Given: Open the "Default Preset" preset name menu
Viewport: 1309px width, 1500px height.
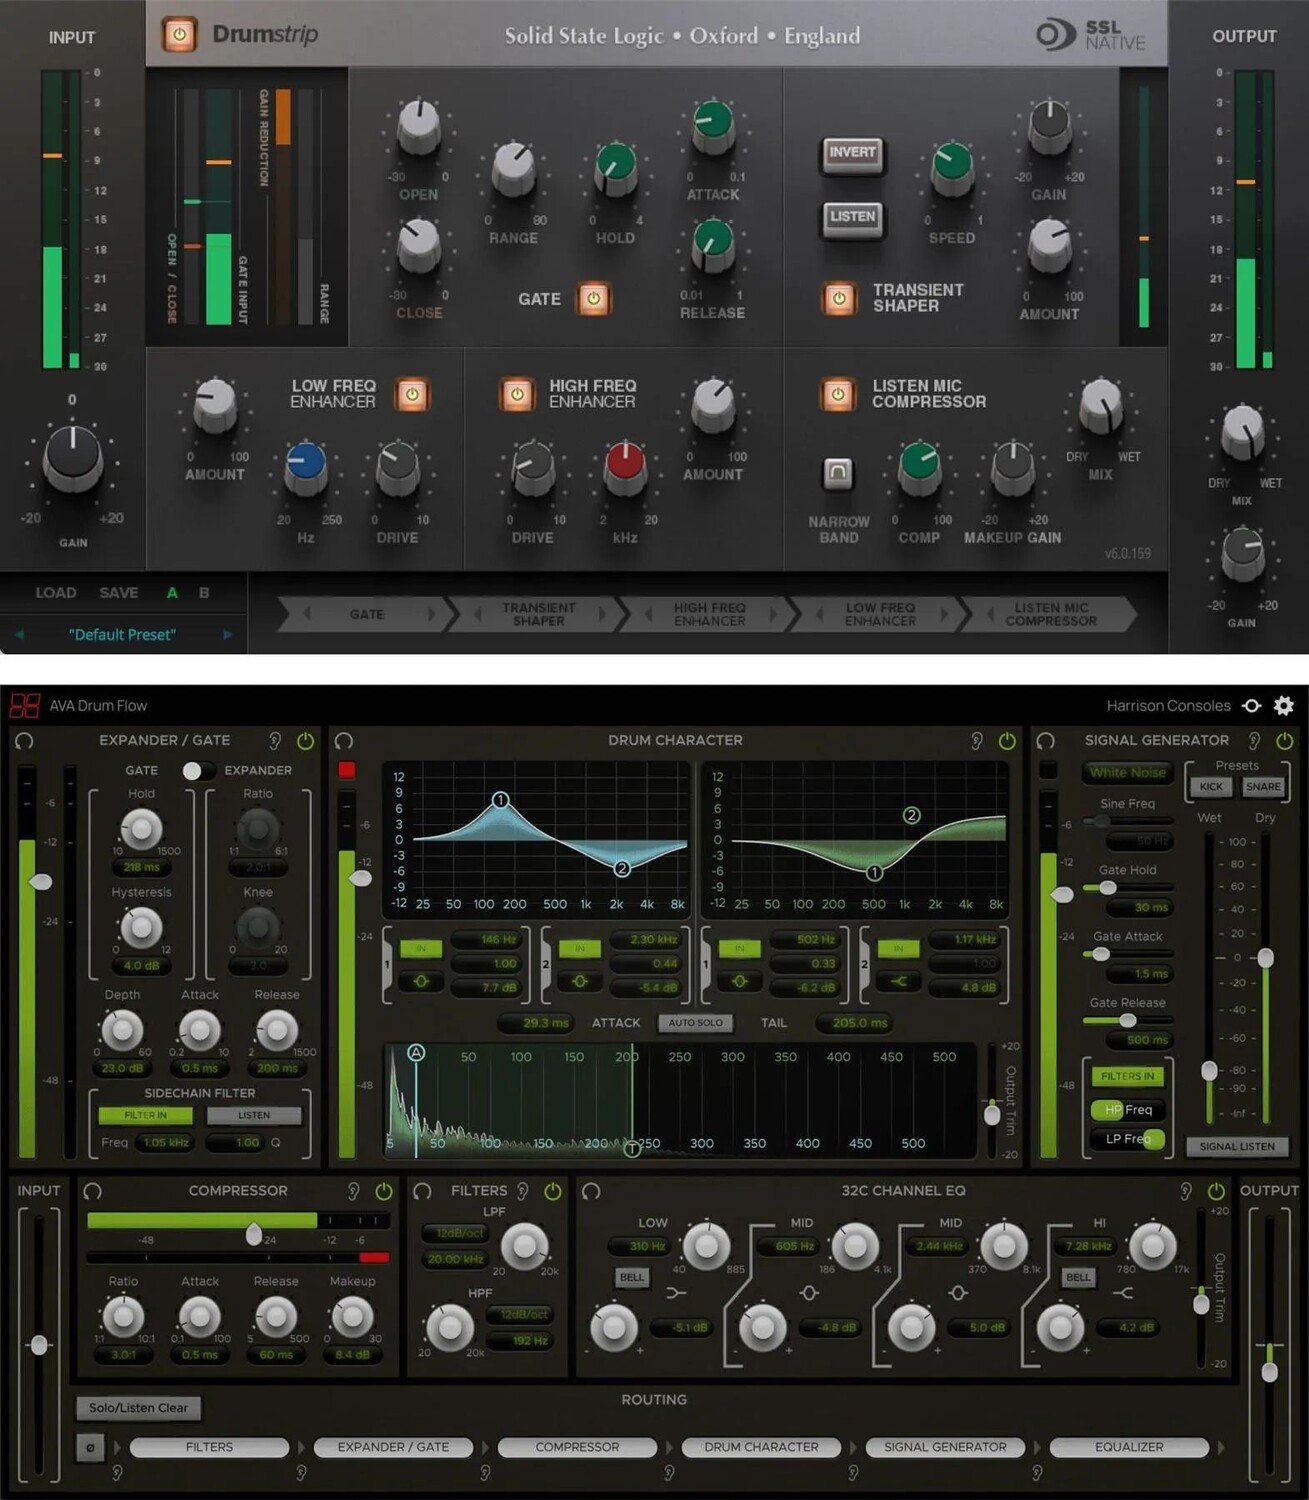Looking at the screenshot, I should click(x=122, y=635).
